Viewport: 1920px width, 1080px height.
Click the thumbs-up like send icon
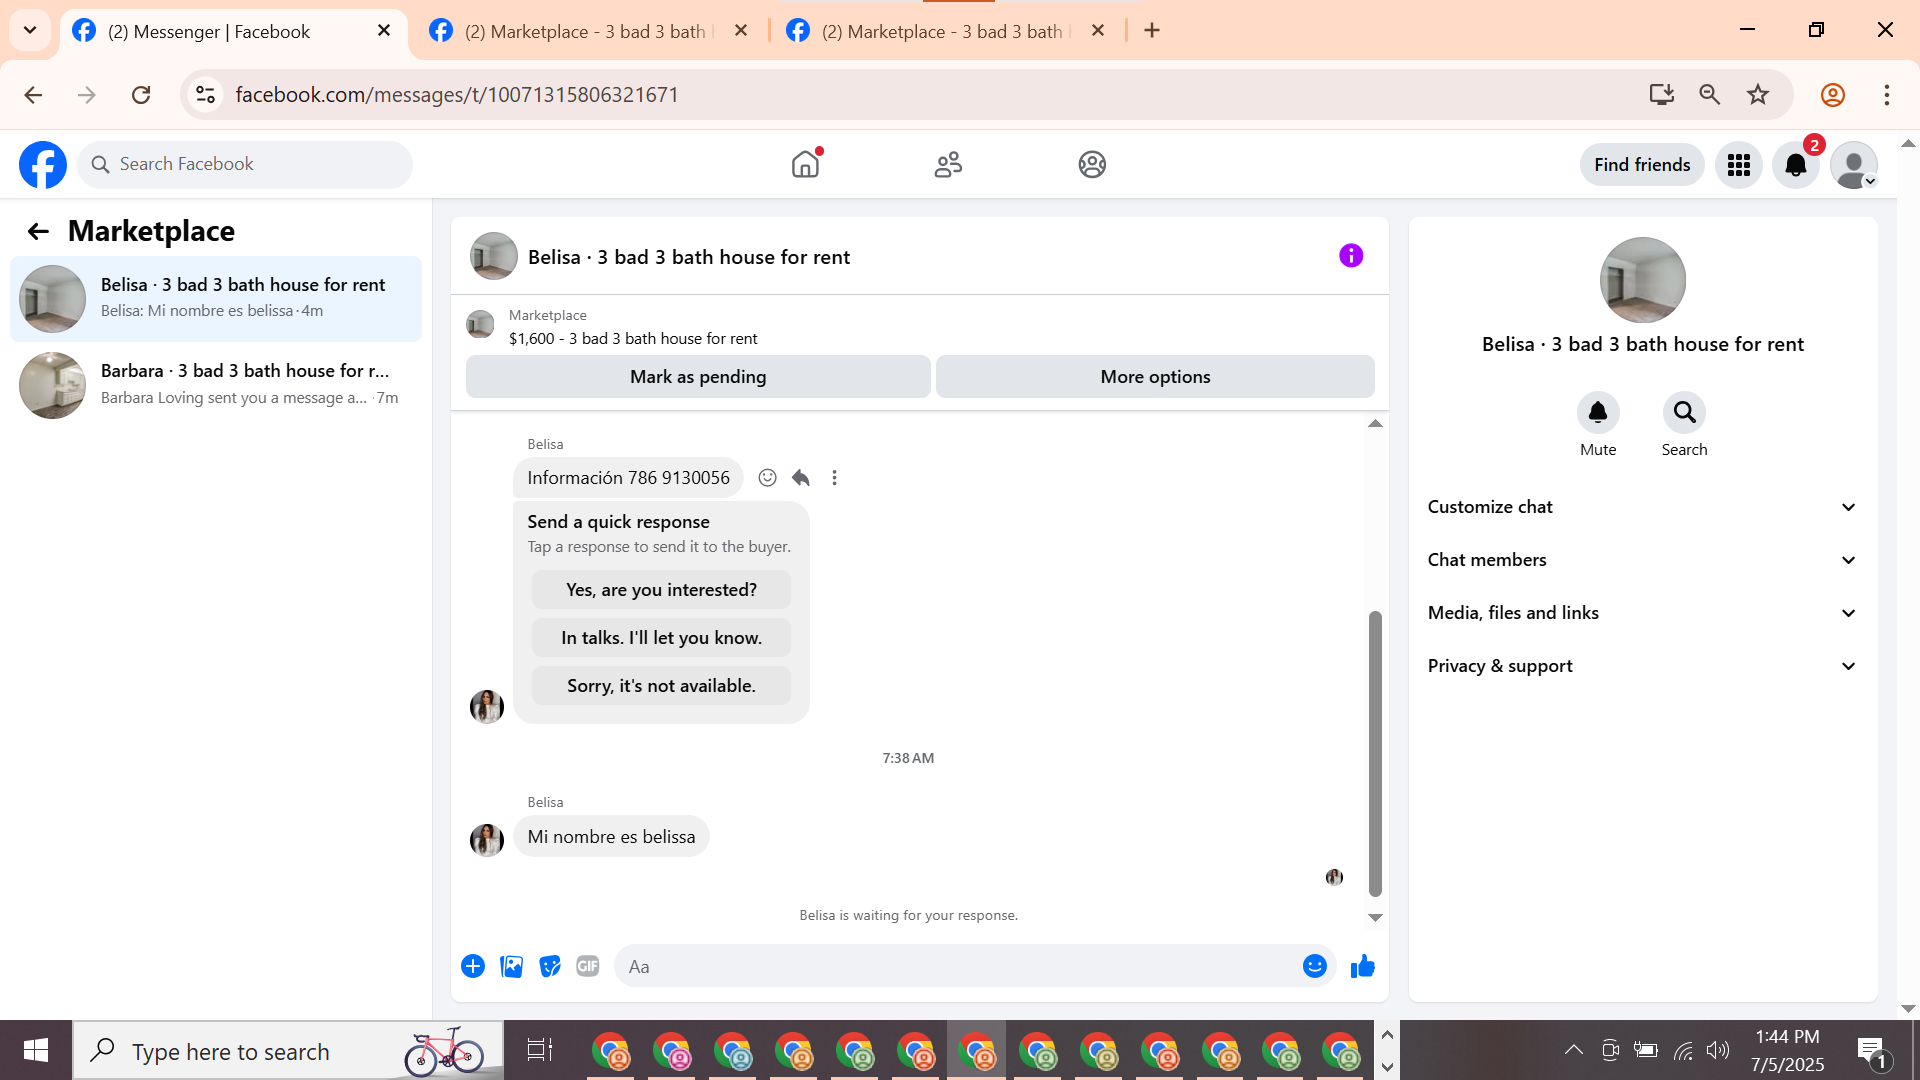pos(1362,966)
